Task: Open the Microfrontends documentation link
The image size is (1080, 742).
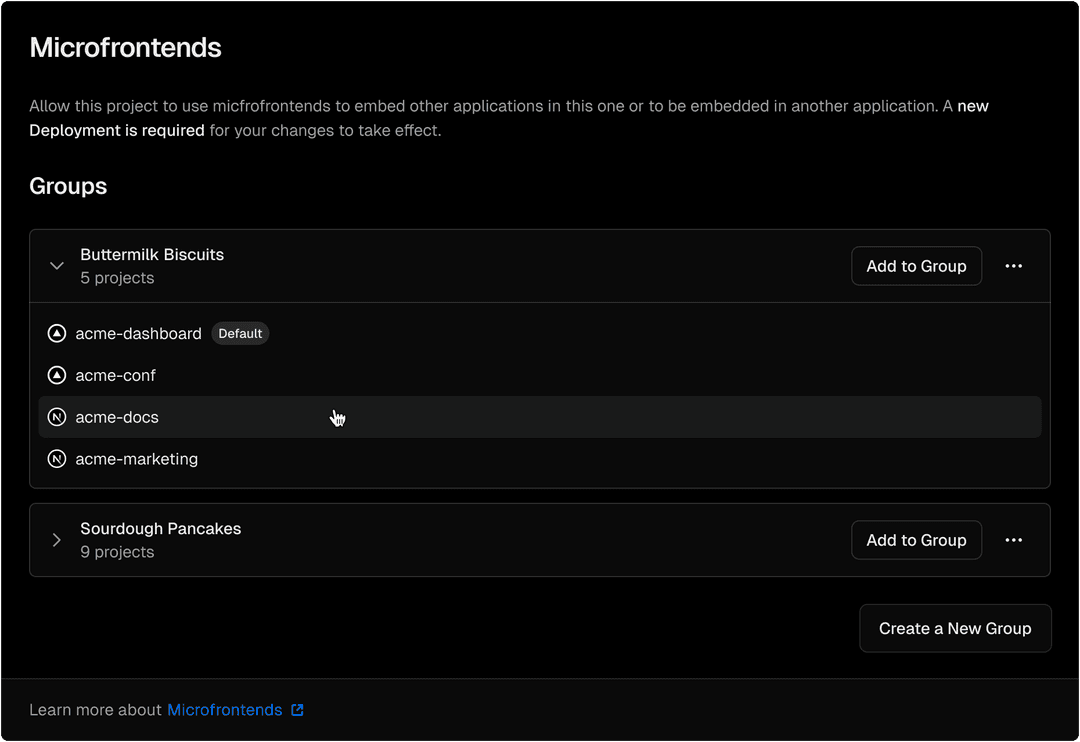Action: (225, 709)
